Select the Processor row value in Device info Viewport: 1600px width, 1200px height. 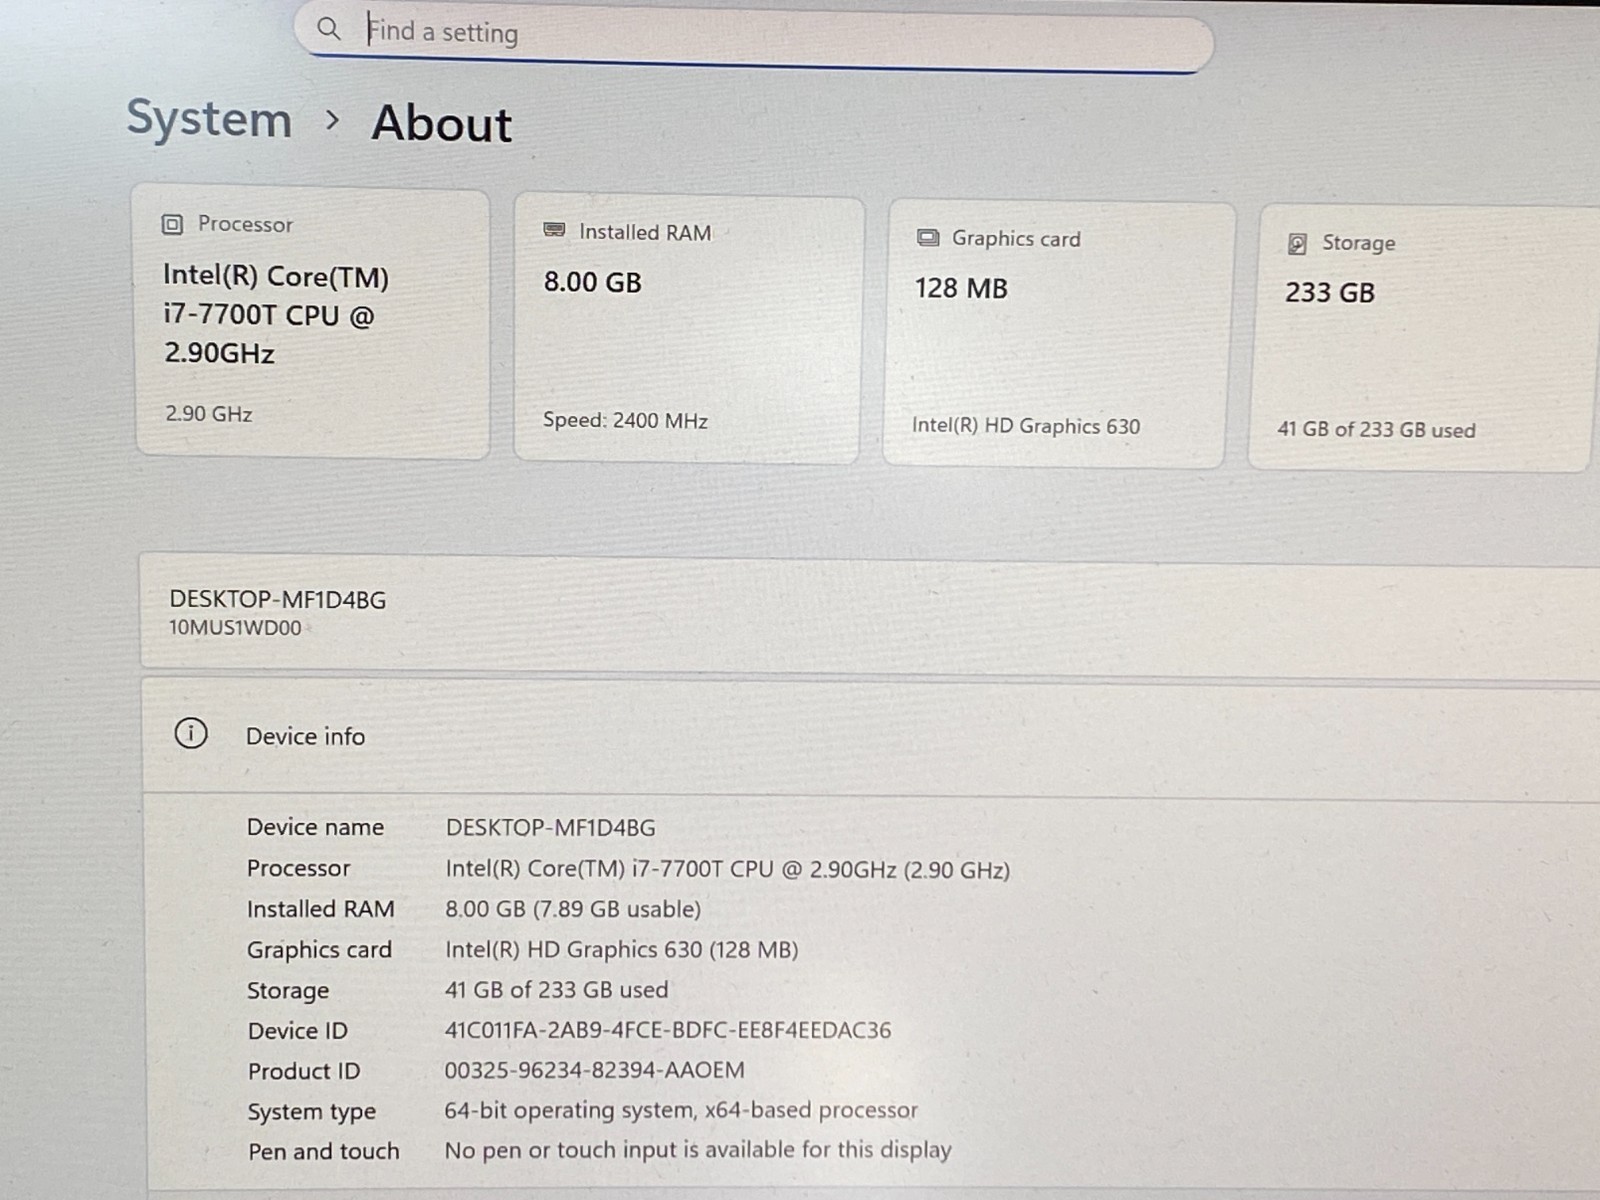[x=727, y=869]
